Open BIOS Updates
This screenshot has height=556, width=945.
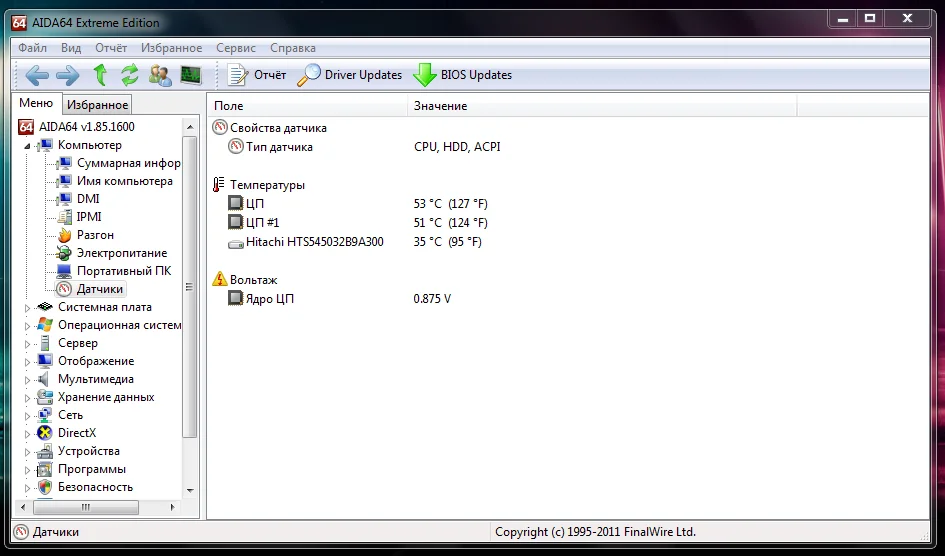point(463,75)
